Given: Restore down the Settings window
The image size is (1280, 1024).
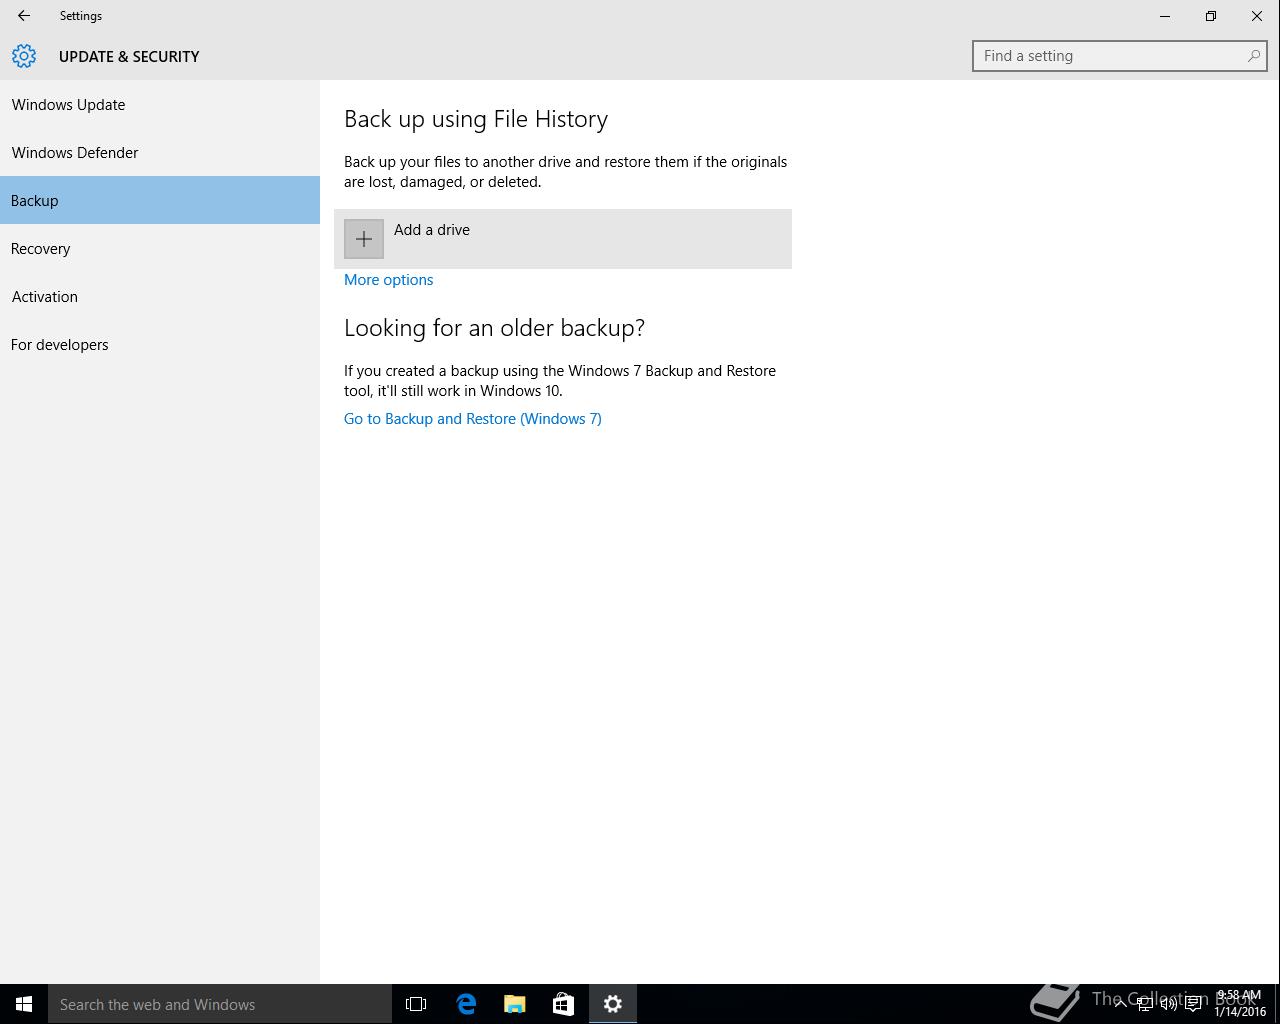Looking at the screenshot, I should [x=1211, y=16].
